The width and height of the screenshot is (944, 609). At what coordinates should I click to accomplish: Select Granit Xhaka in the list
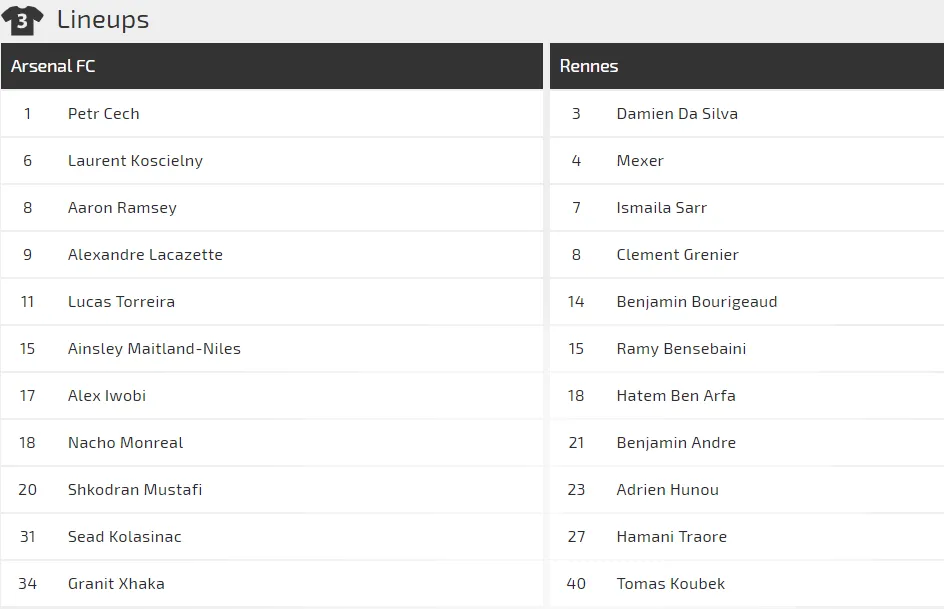116,584
